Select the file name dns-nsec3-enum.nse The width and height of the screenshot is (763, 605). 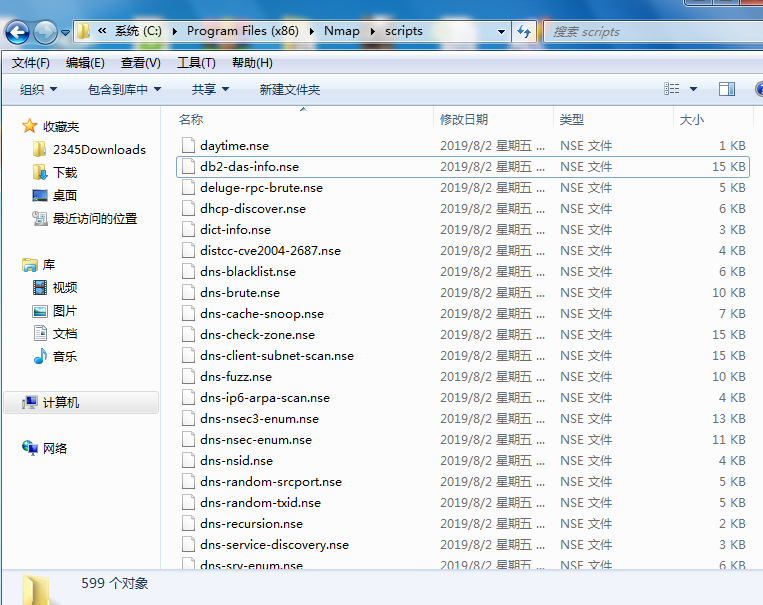coord(259,419)
